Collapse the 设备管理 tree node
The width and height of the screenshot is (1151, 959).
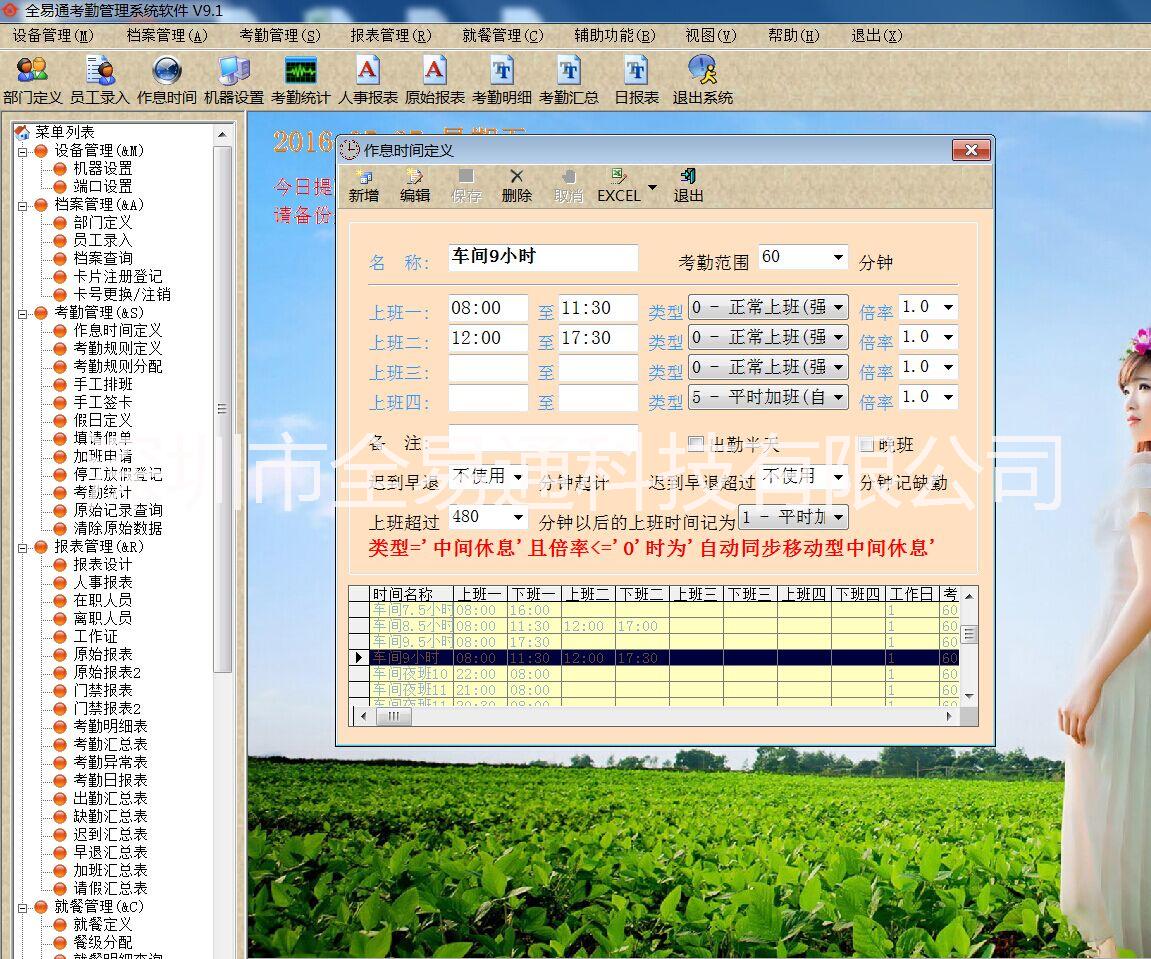pyautogui.click(x=23, y=151)
